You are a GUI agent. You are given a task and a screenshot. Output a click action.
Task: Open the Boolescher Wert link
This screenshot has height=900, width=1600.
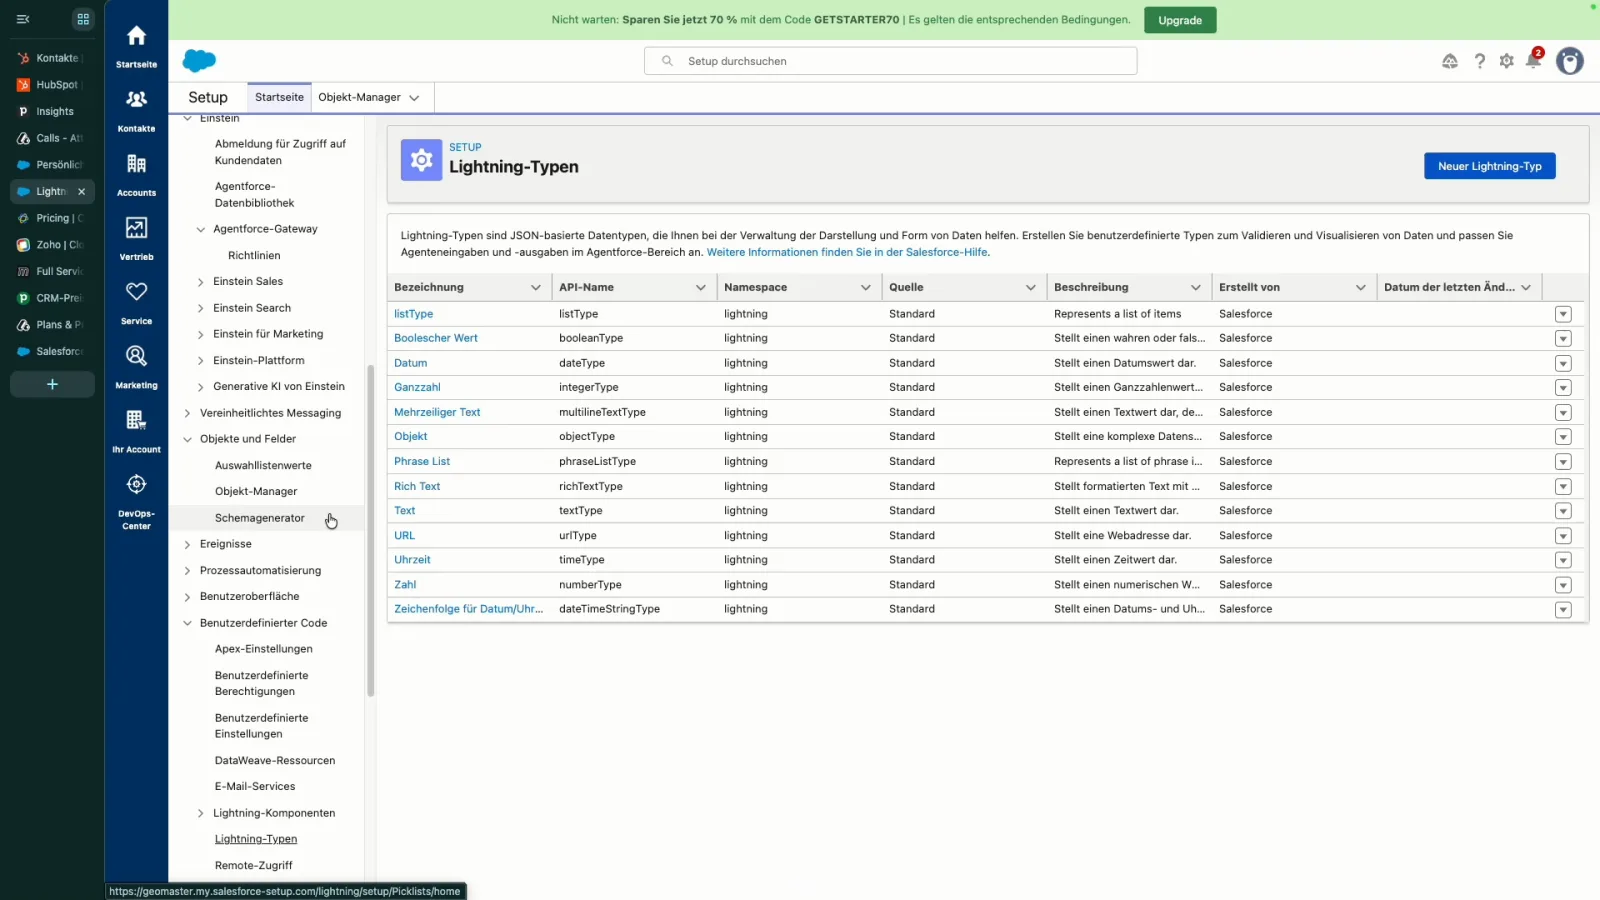click(x=435, y=338)
